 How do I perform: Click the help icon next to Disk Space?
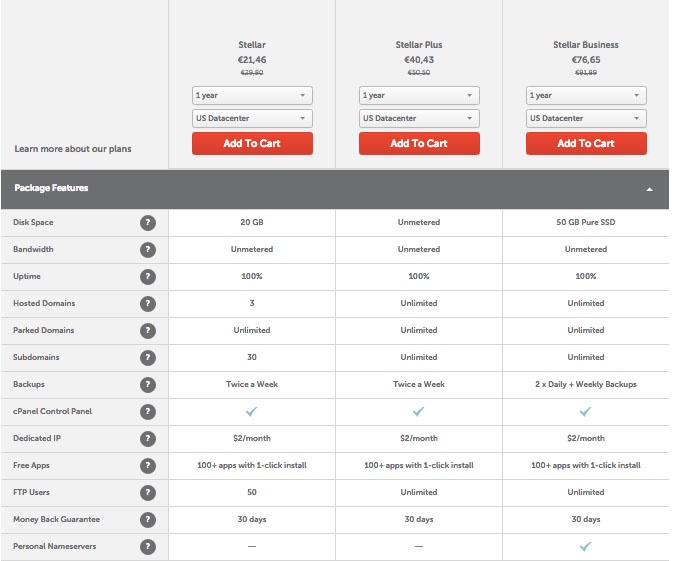click(x=148, y=222)
